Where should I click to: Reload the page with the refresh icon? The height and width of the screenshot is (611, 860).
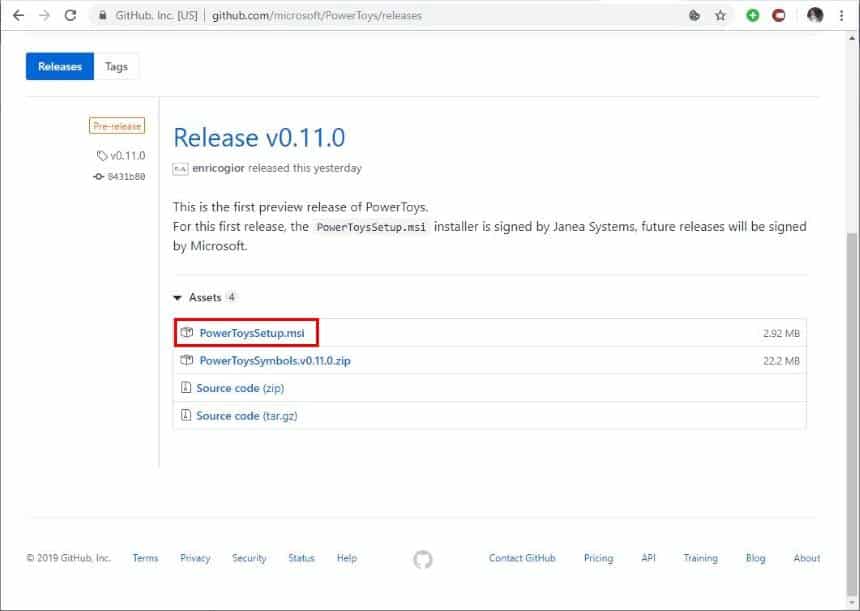pyautogui.click(x=70, y=15)
